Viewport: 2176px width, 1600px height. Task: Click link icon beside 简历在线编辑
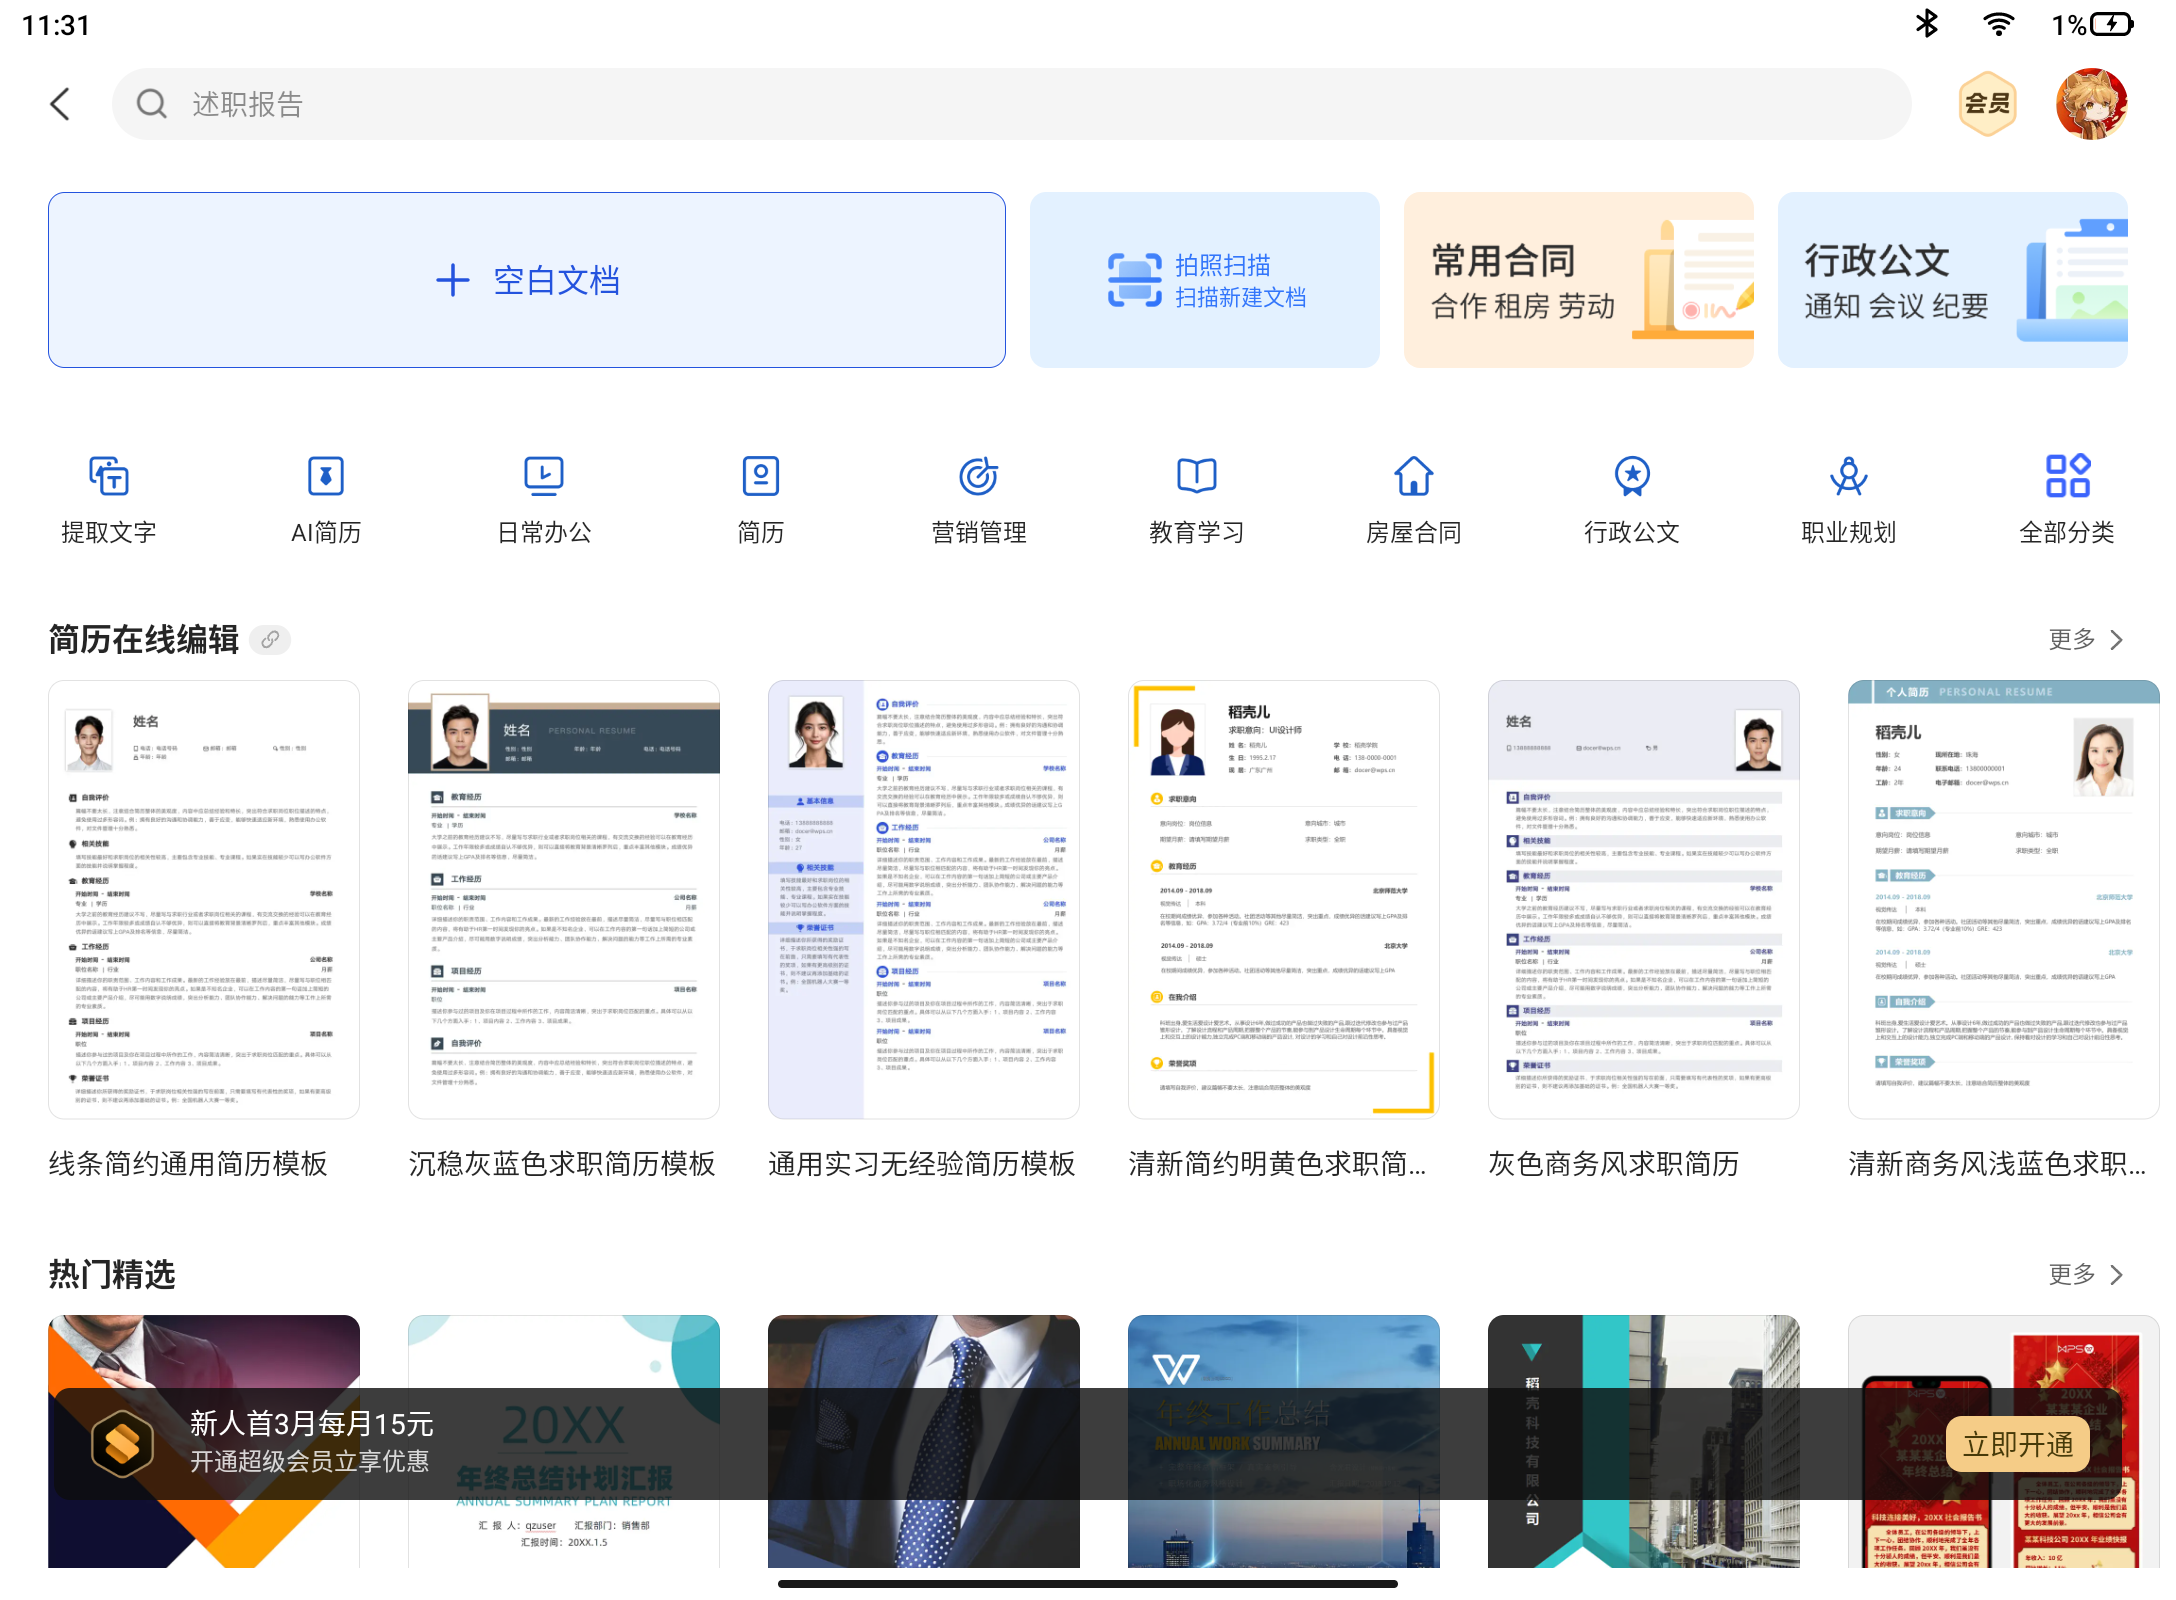pos(270,640)
